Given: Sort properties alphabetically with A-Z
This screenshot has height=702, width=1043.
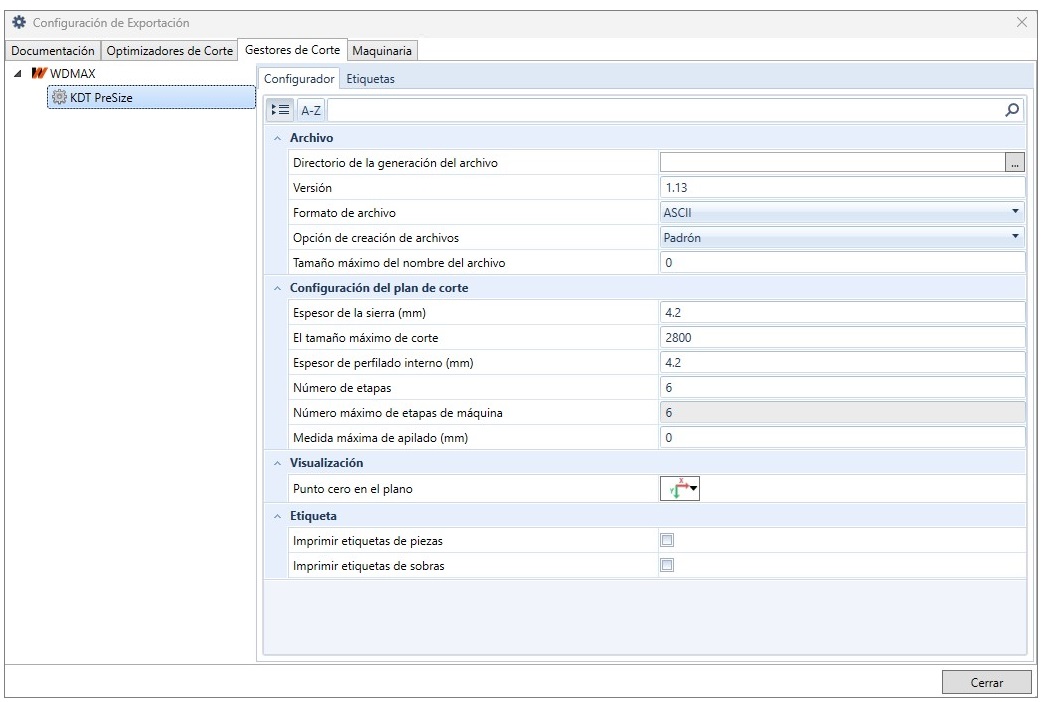Looking at the screenshot, I should coord(311,110).
